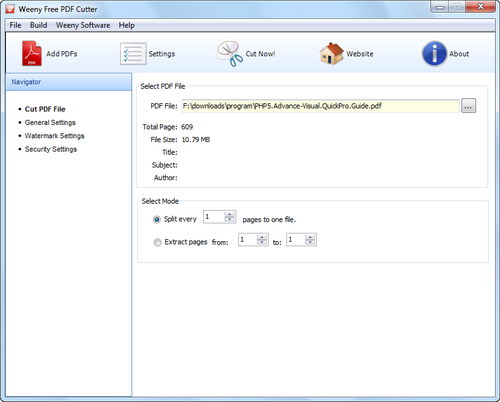This screenshot has height=402, width=500.
Task: Select the Extract pages radio button
Action: 157,242
